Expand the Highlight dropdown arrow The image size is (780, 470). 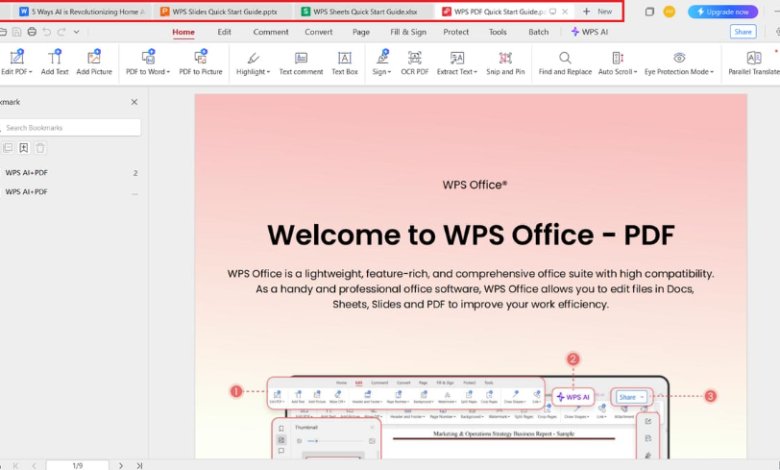click(269, 72)
